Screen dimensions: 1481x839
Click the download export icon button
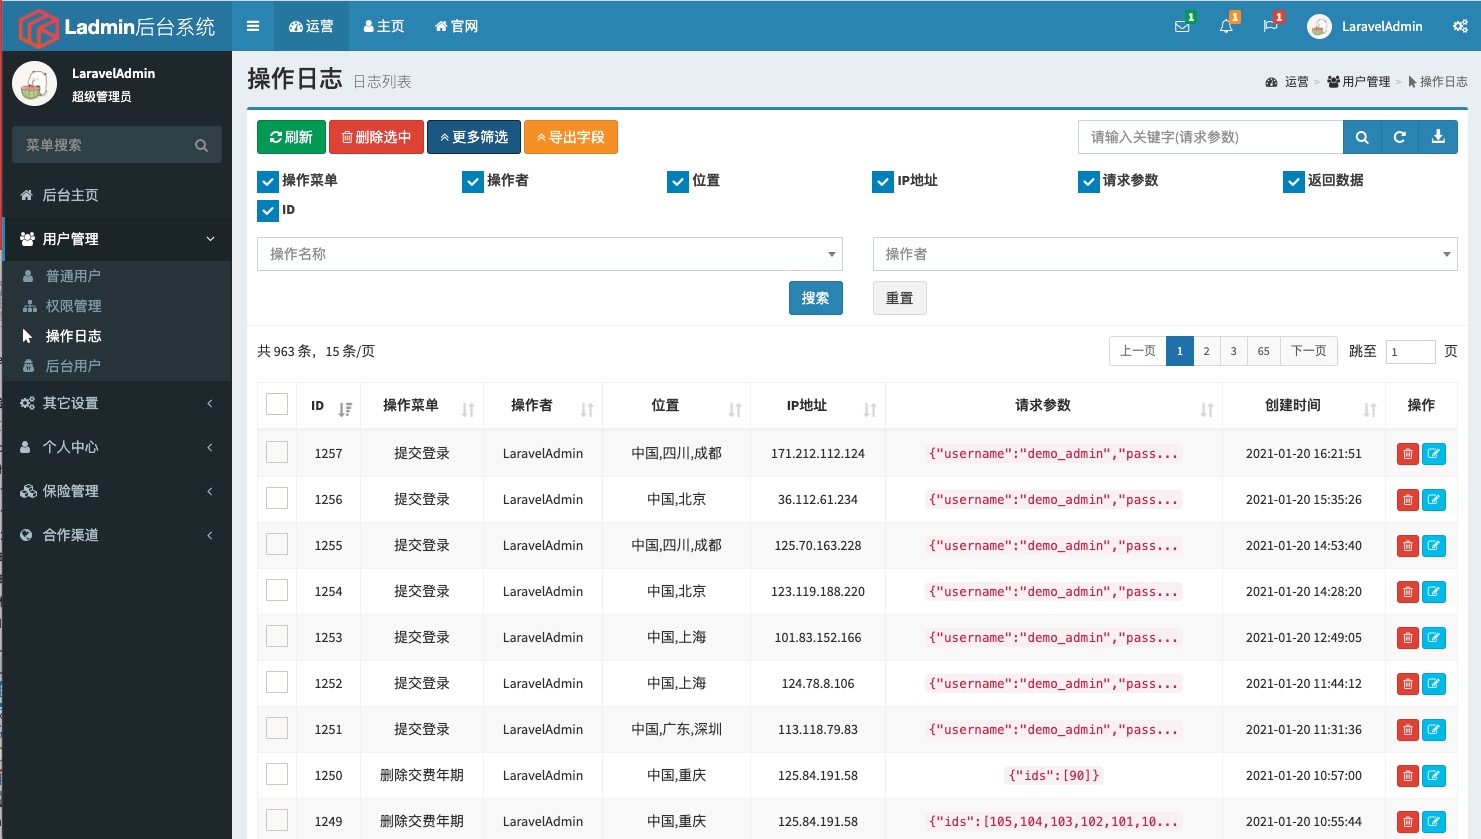[x=1438, y=137]
